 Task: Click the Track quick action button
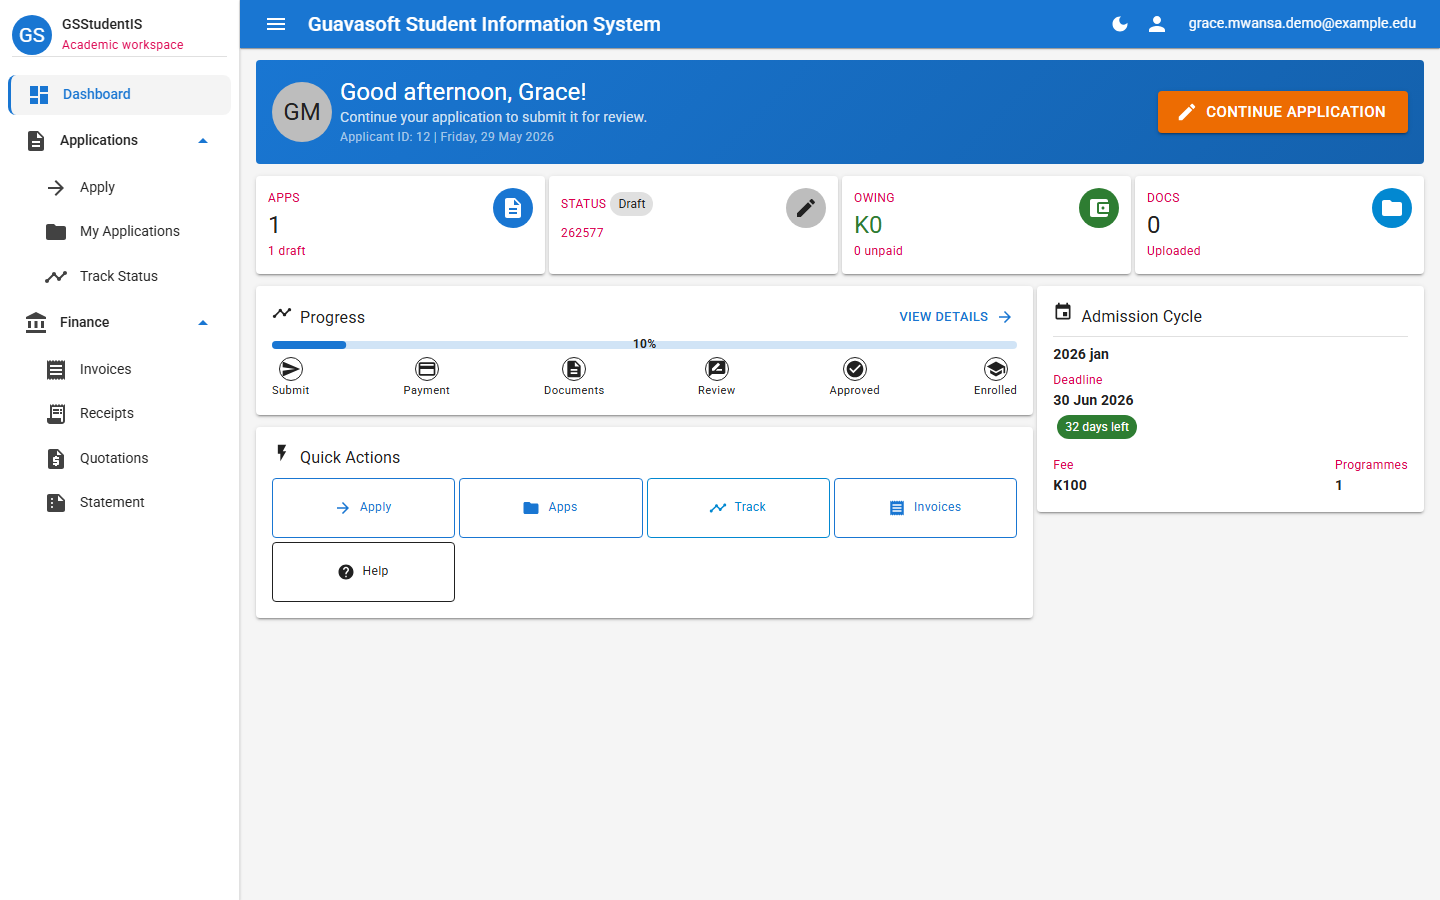[x=738, y=508]
